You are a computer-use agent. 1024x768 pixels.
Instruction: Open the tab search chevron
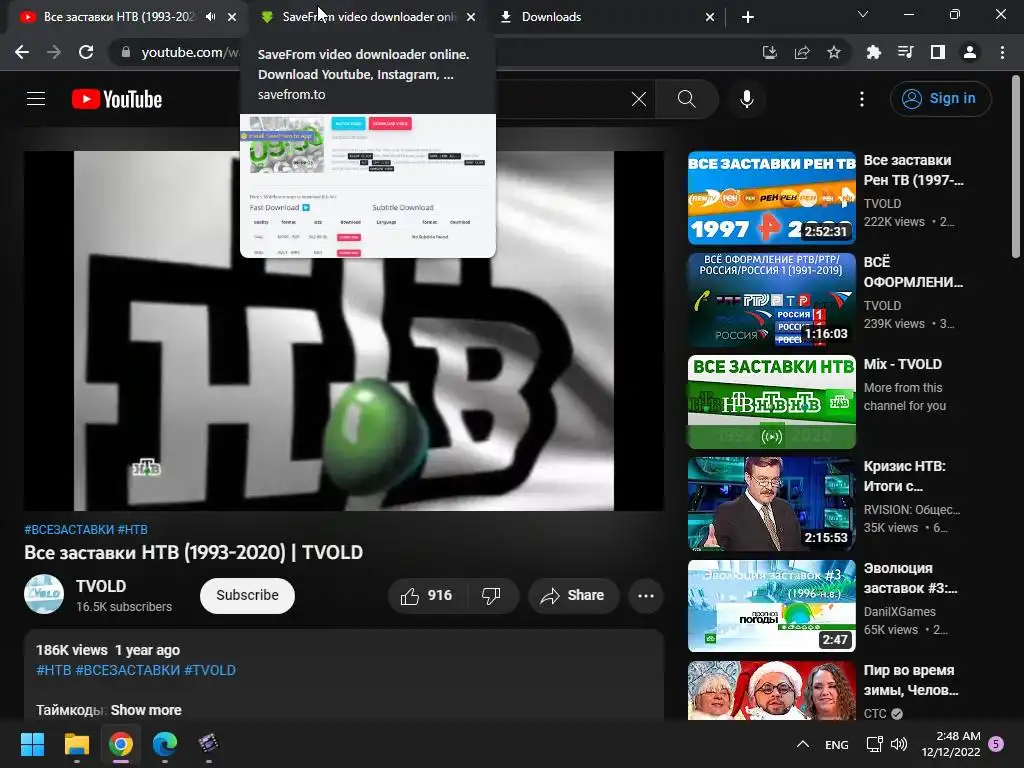[863, 14]
